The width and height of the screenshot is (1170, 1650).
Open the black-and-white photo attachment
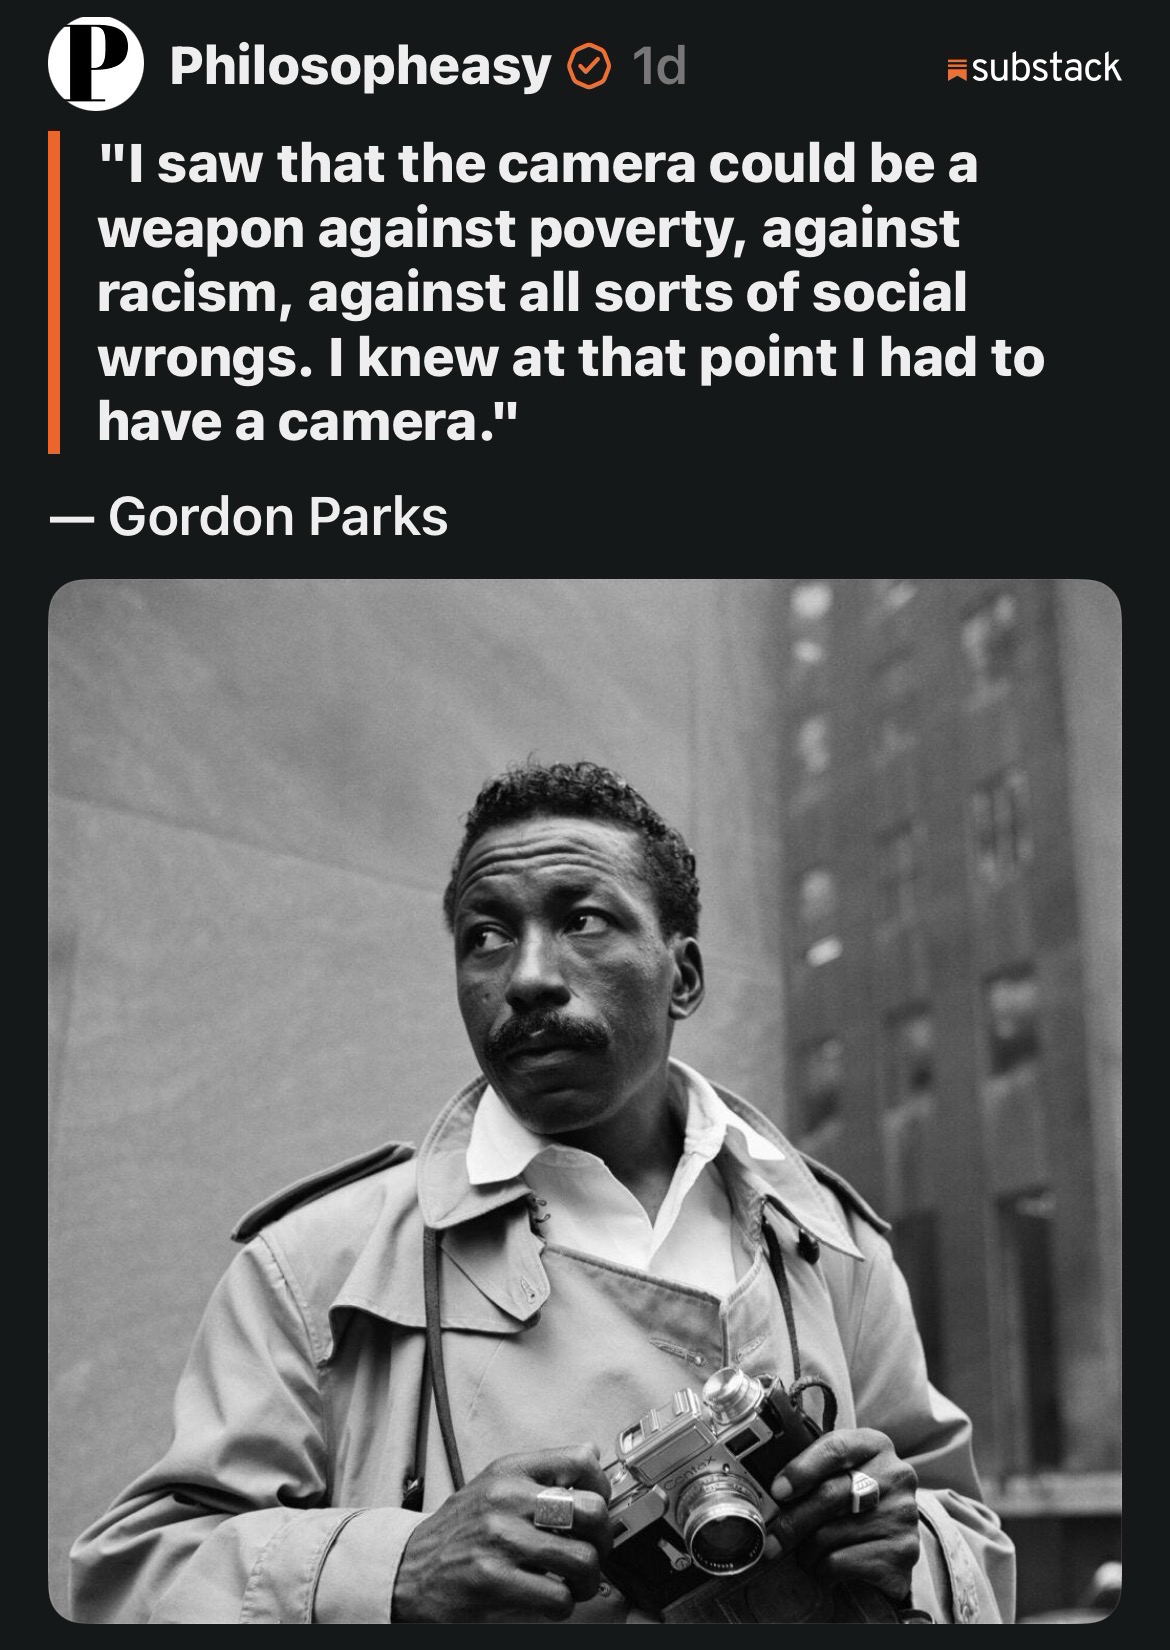pyautogui.click(x=585, y=1101)
